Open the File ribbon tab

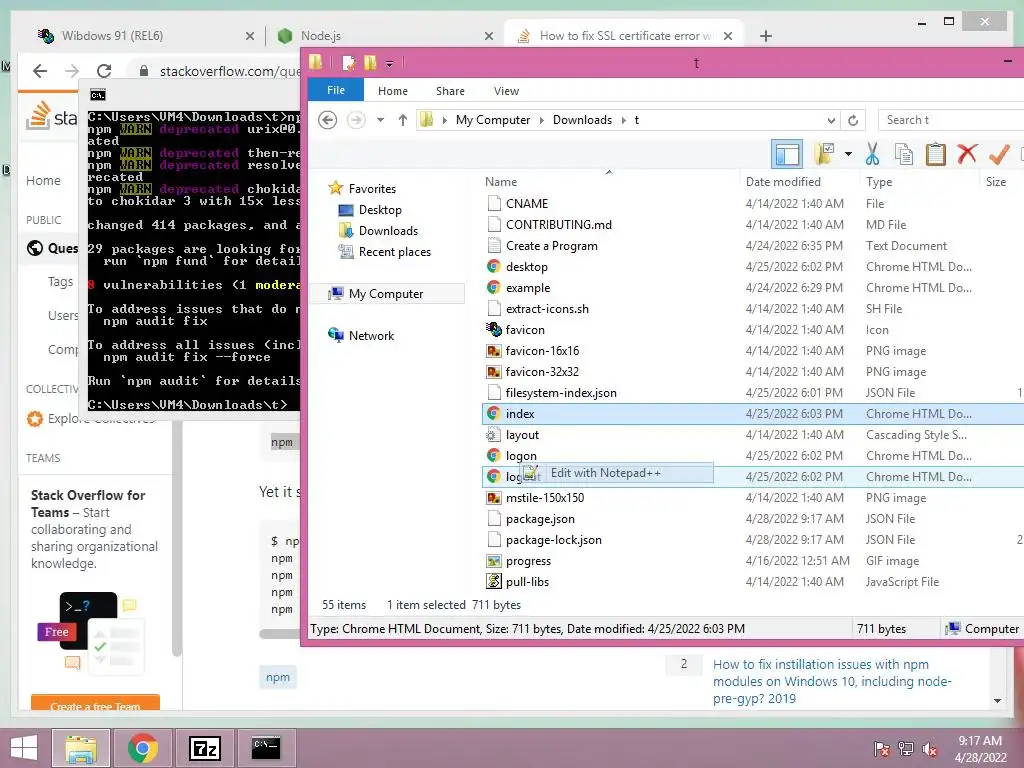(336, 90)
